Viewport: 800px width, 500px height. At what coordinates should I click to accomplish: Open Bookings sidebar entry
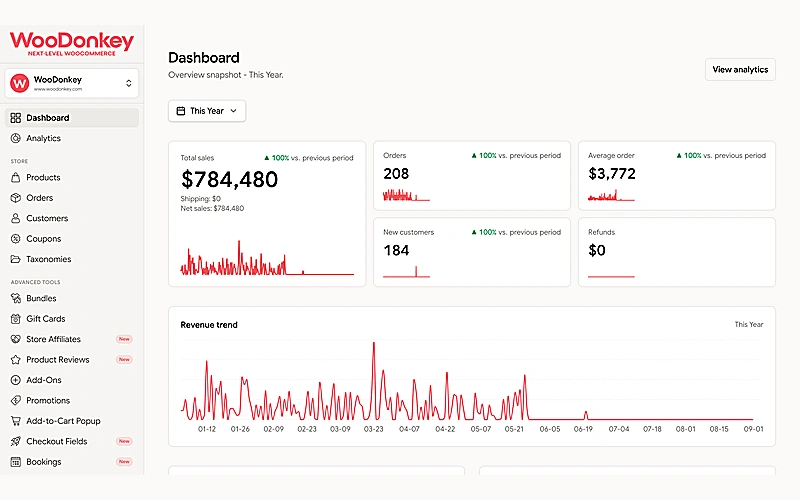click(72, 462)
